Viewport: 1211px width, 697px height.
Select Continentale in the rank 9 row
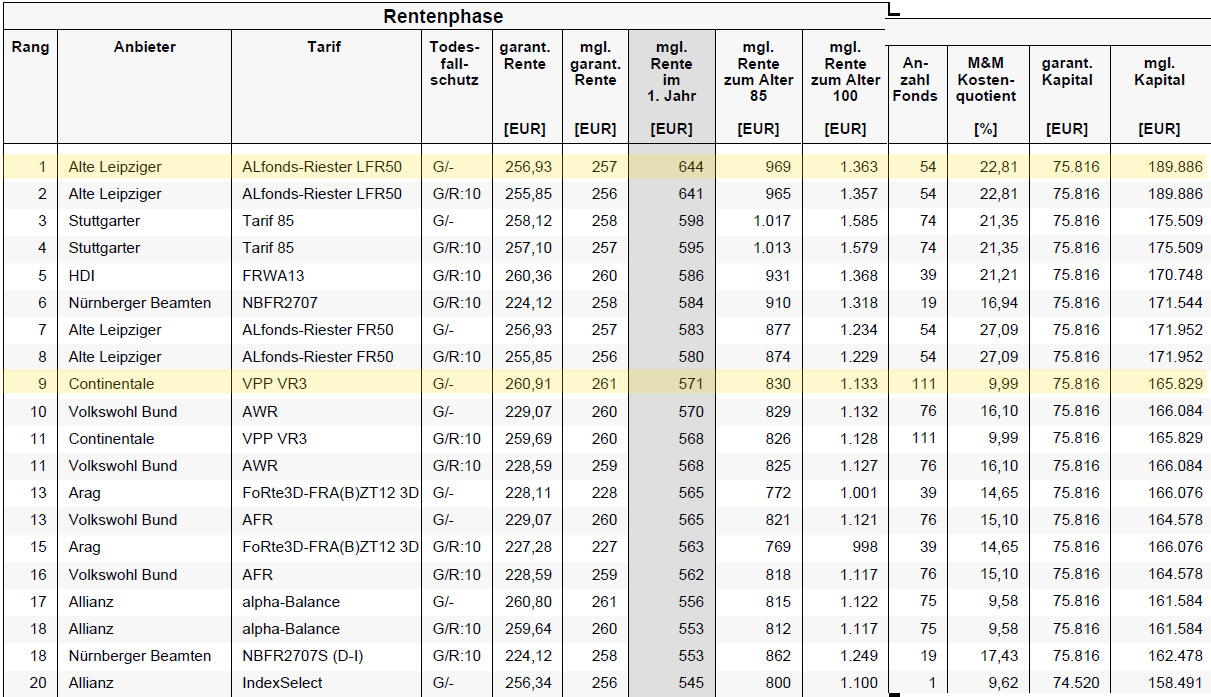111,384
